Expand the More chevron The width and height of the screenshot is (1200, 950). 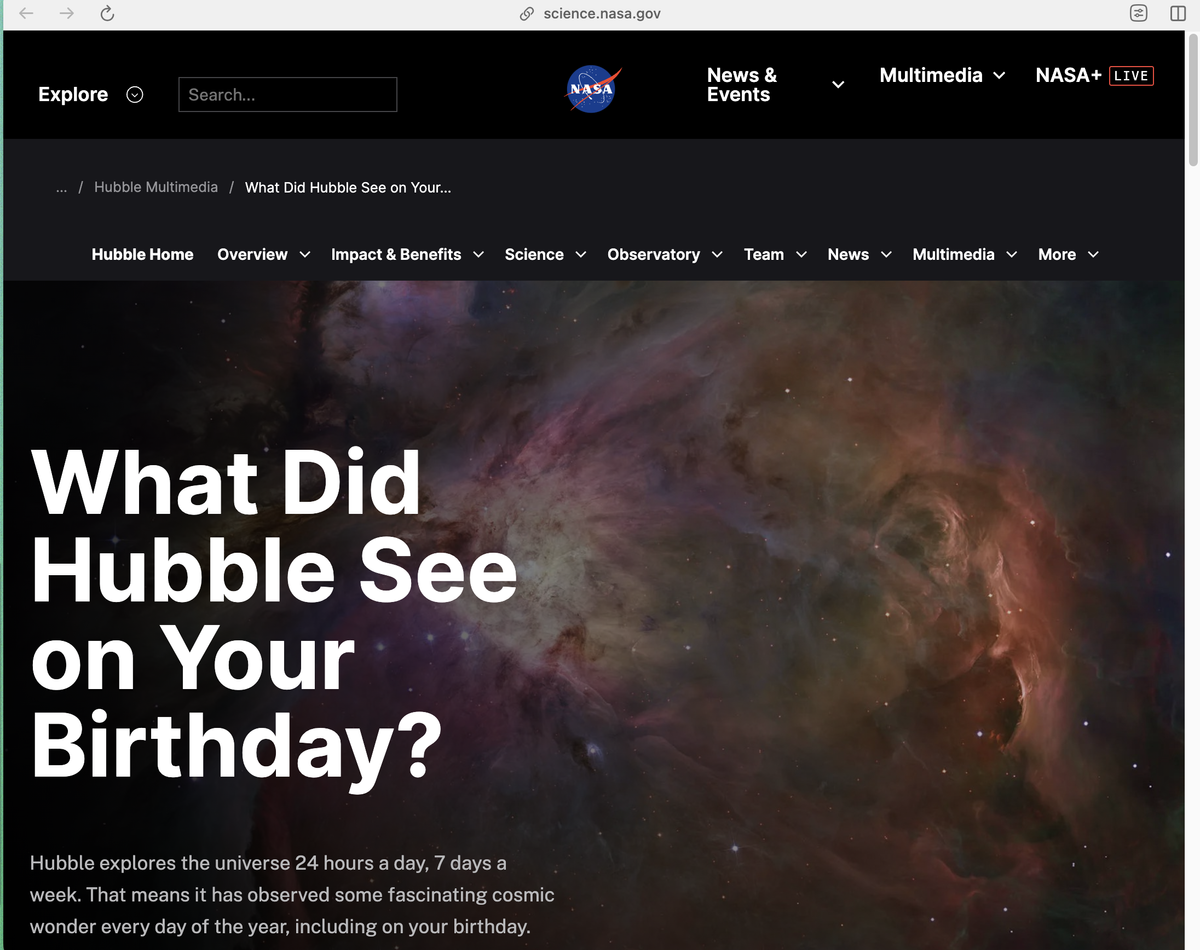[1093, 255]
